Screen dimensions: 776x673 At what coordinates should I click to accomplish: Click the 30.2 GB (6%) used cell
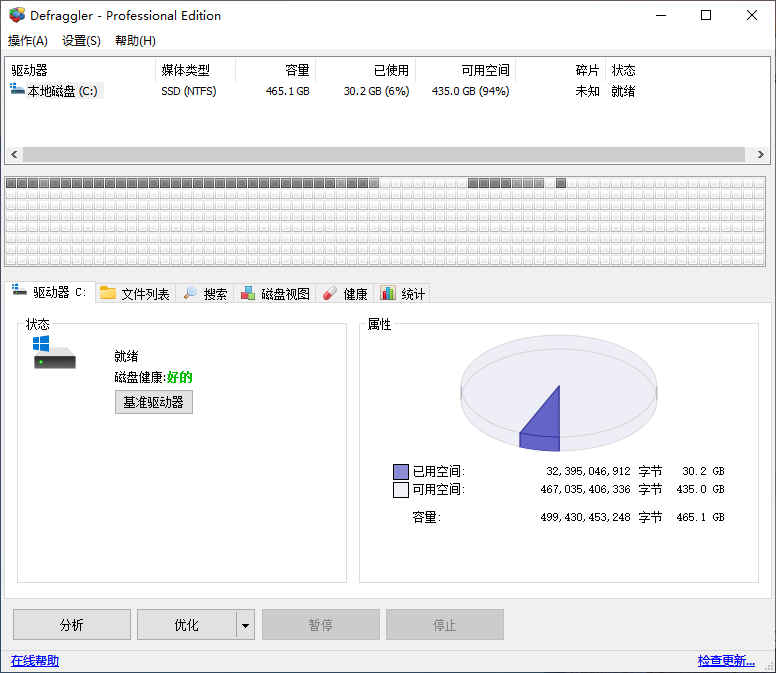coord(377,91)
